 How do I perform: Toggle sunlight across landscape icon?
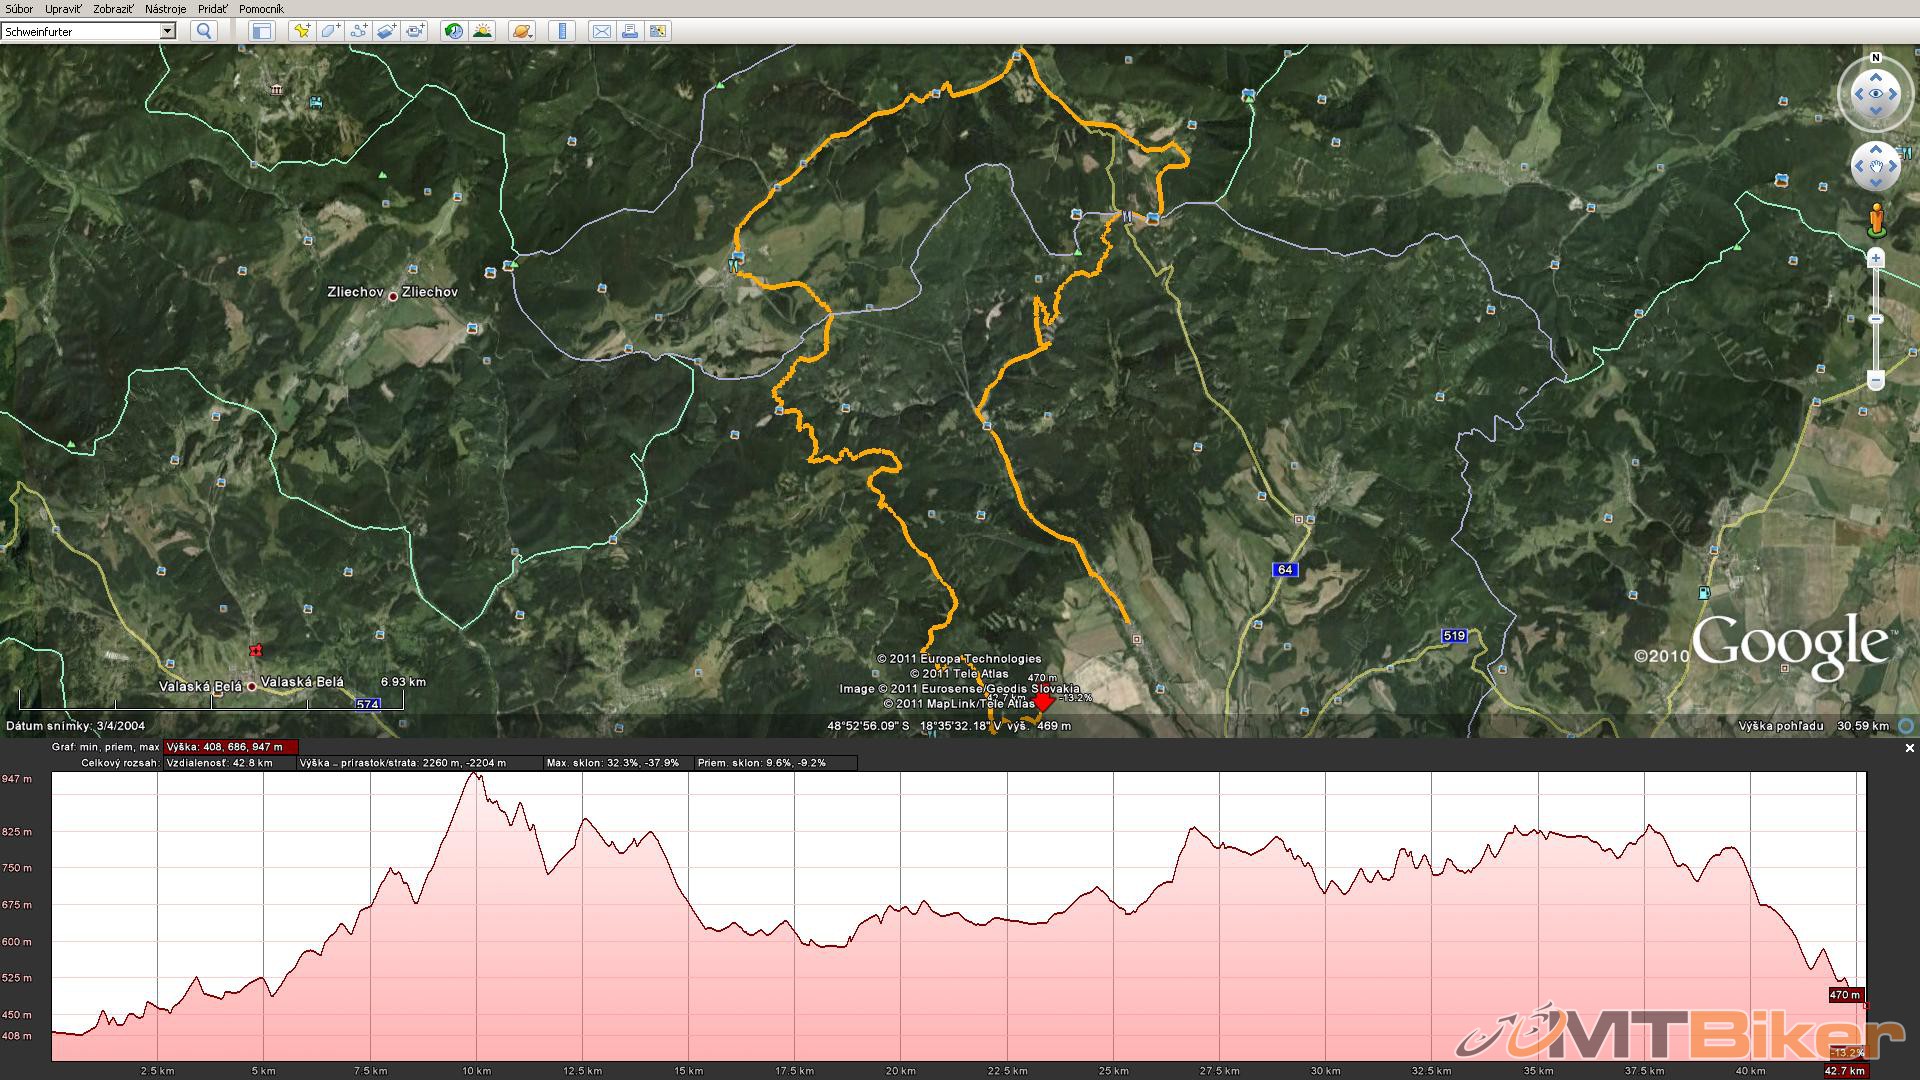point(482,31)
